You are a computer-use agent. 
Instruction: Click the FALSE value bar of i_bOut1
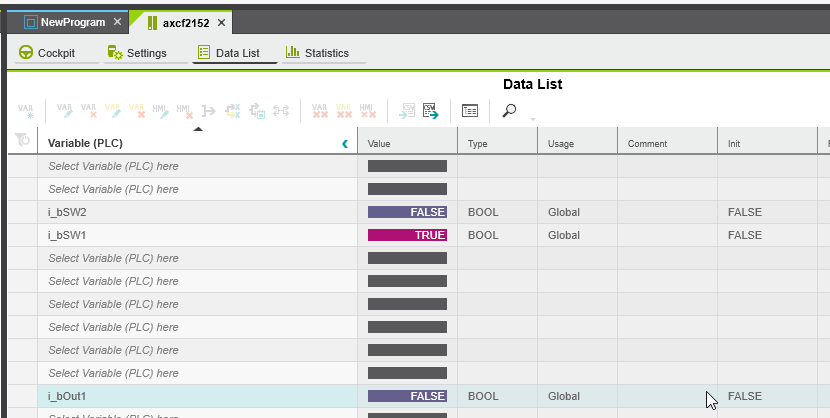(x=407, y=396)
